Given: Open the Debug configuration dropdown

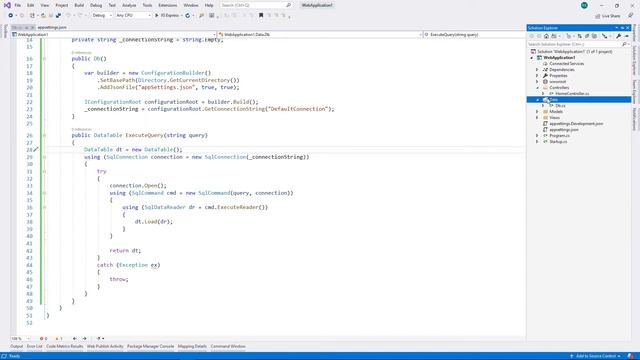Looking at the screenshot, I should pos(102,16).
